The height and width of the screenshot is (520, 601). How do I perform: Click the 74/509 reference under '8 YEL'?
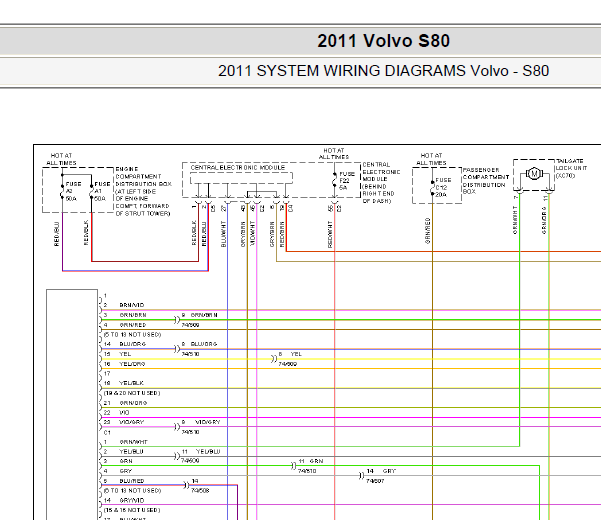pyautogui.click(x=287, y=364)
